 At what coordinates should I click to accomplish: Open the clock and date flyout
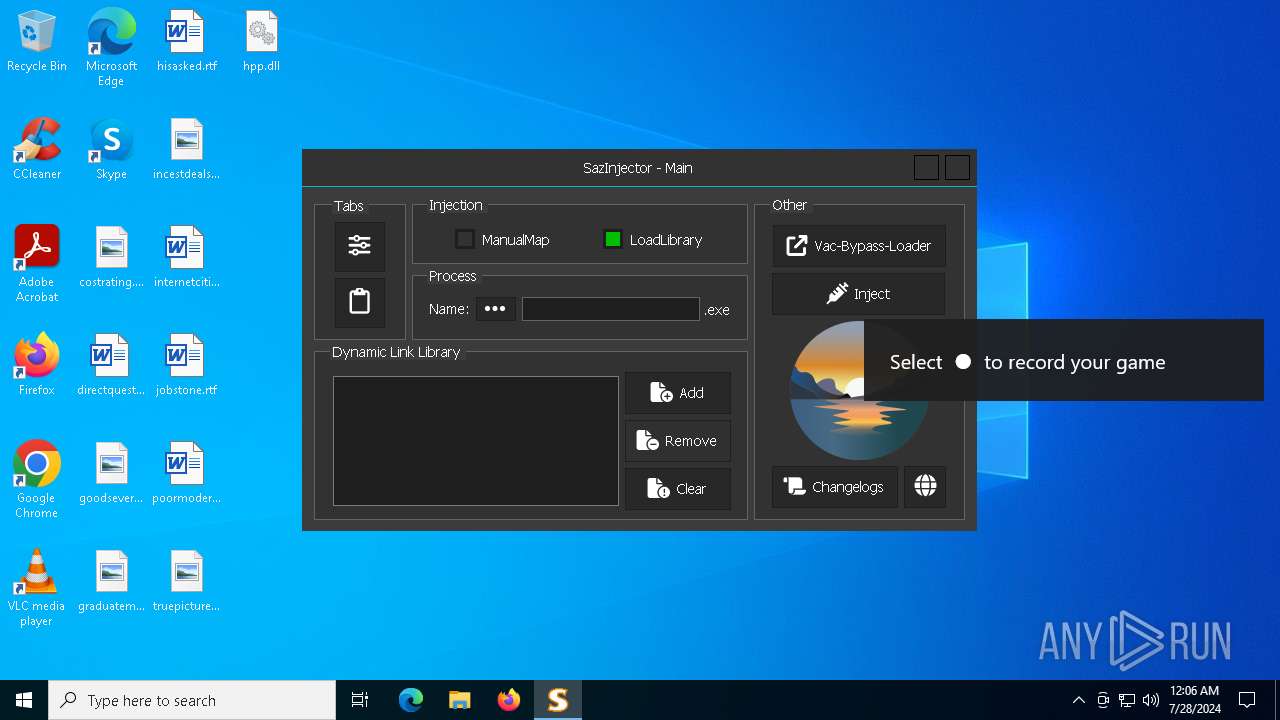click(1194, 700)
